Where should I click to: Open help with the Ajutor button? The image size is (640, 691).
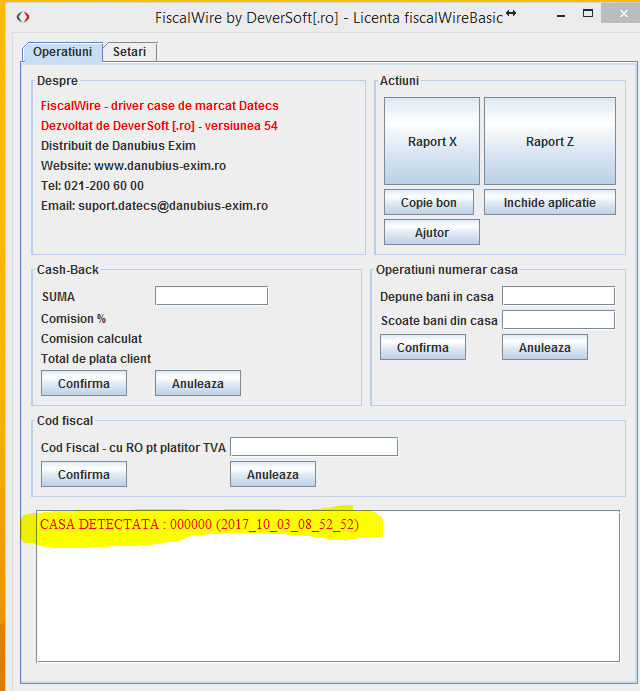[432, 232]
